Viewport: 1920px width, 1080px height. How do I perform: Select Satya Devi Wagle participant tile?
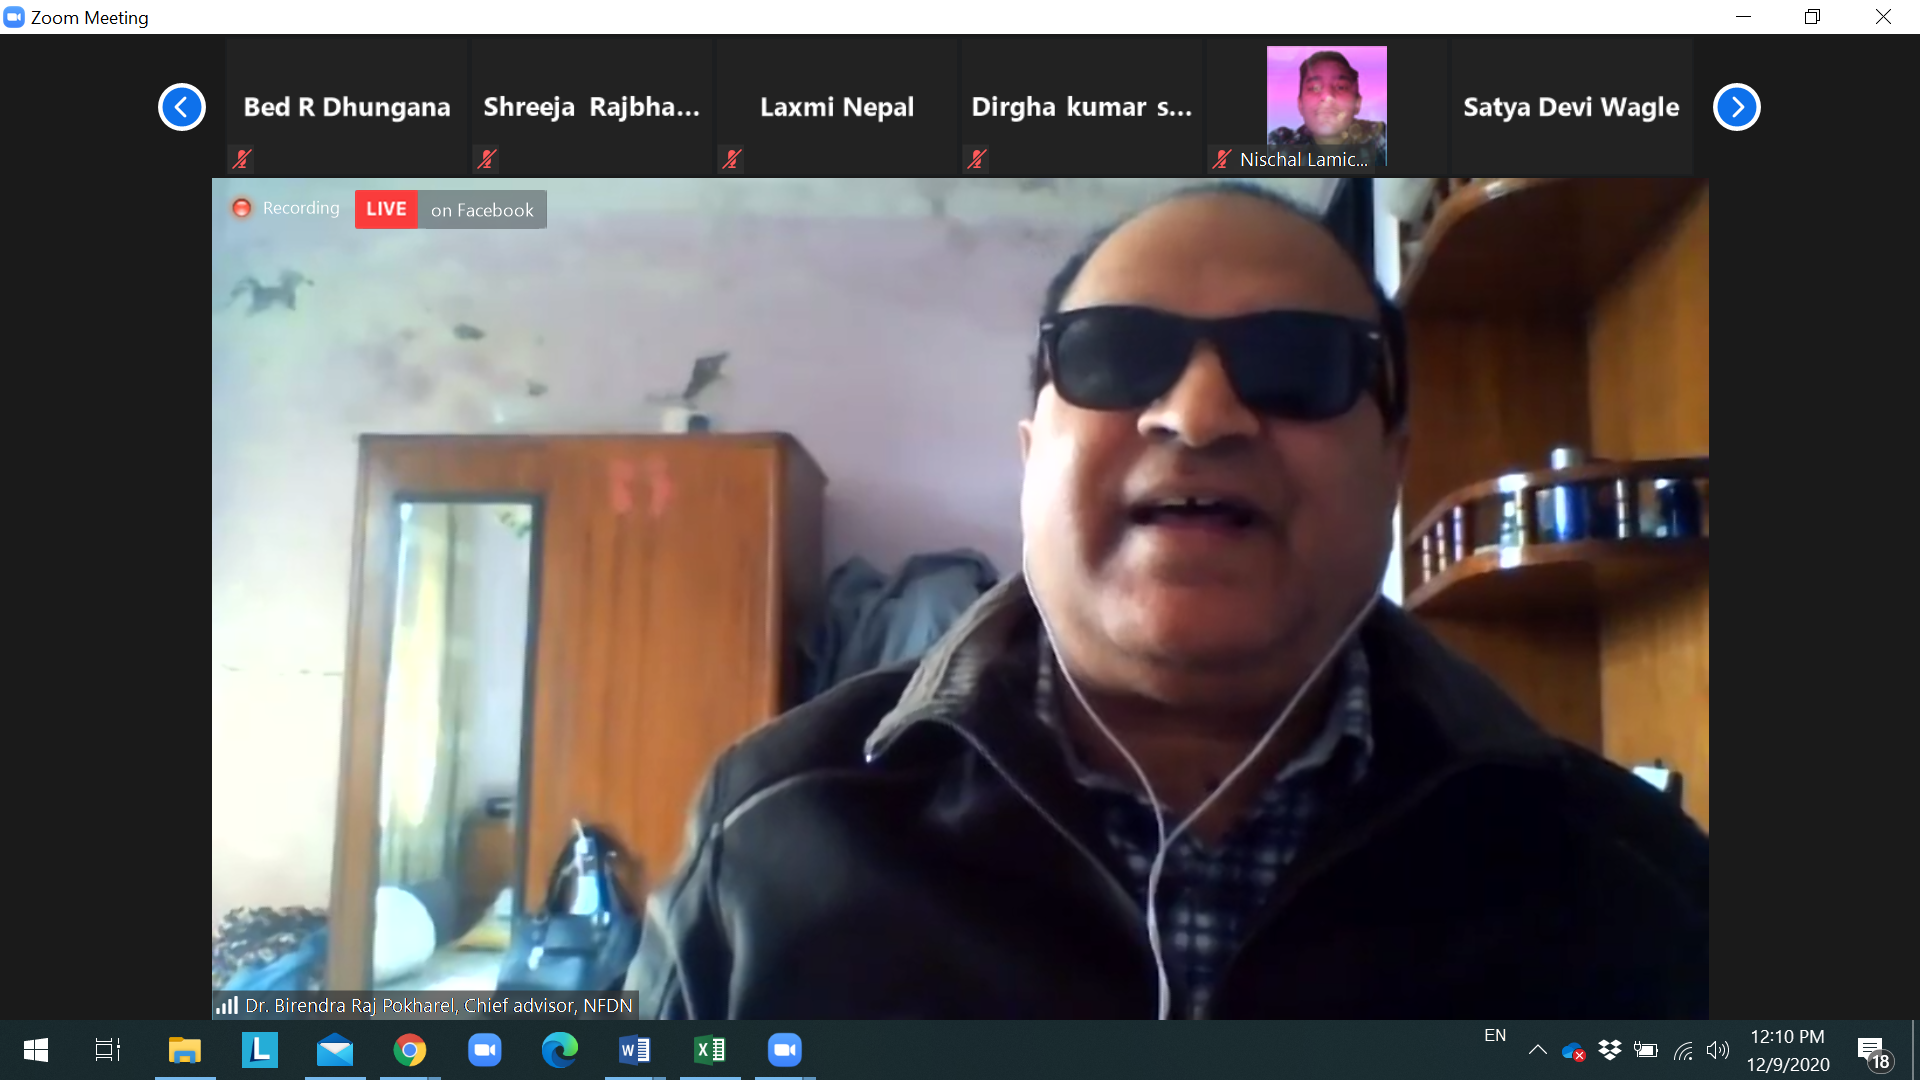coord(1571,107)
